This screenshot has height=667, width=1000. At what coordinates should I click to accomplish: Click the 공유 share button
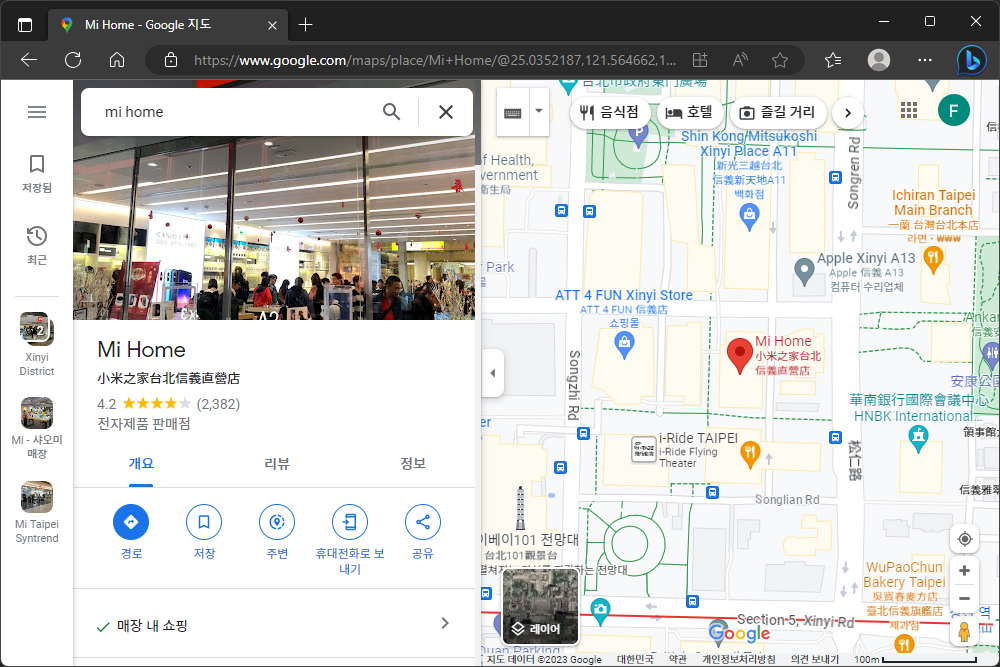click(x=423, y=522)
